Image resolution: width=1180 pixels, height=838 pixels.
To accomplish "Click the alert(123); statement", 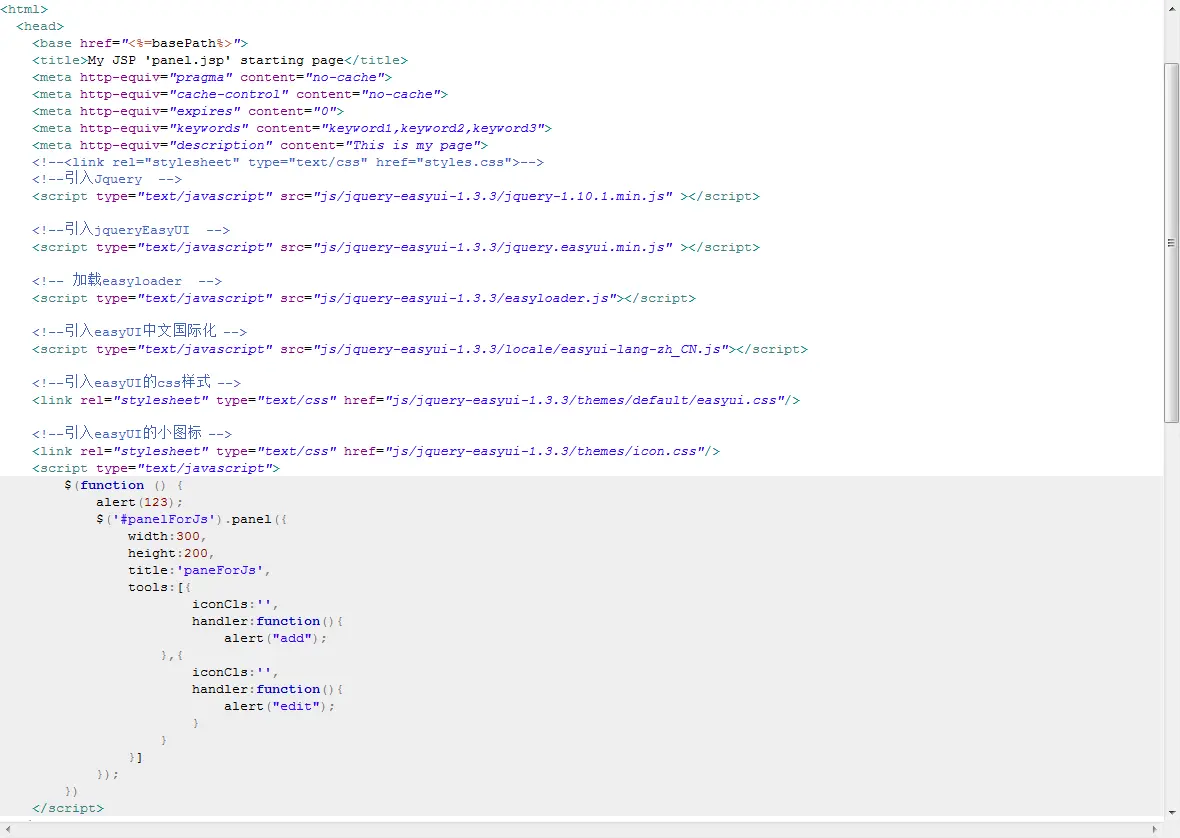I will coord(139,502).
